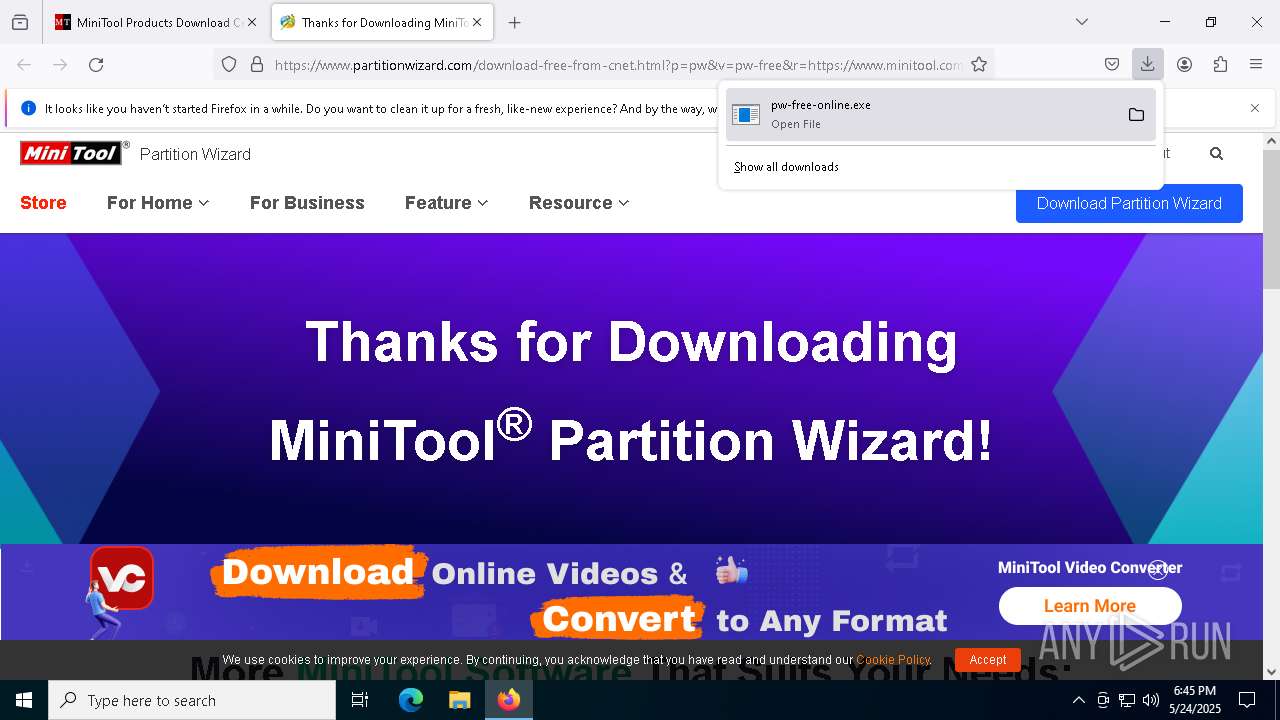Open the Action Center notifications
1280x720 pixels.
(x=1247, y=700)
